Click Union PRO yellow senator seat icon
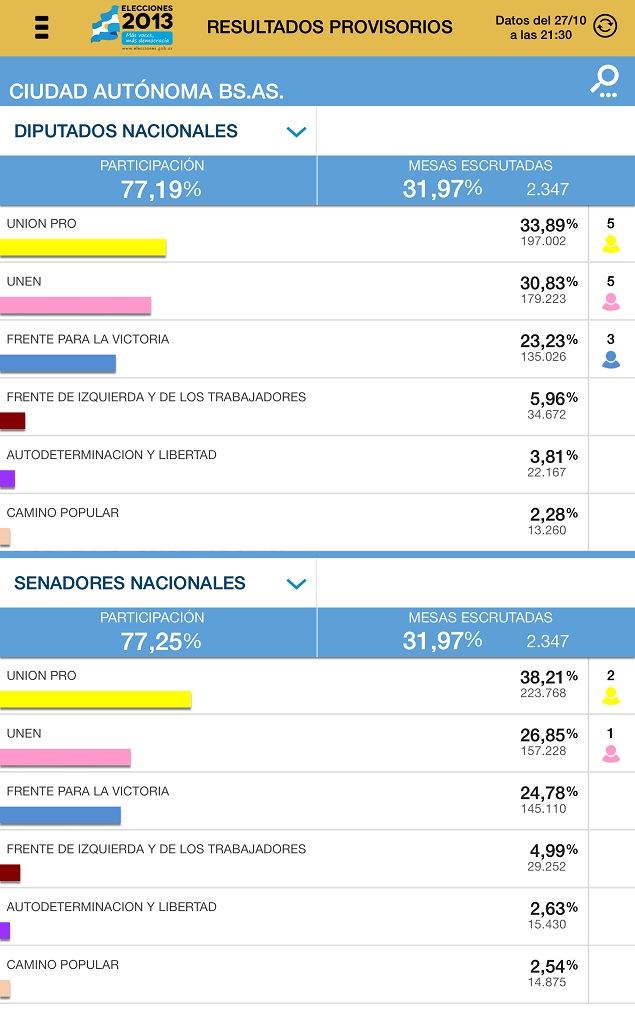The width and height of the screenshot is (635, 1018). (610, 696)
